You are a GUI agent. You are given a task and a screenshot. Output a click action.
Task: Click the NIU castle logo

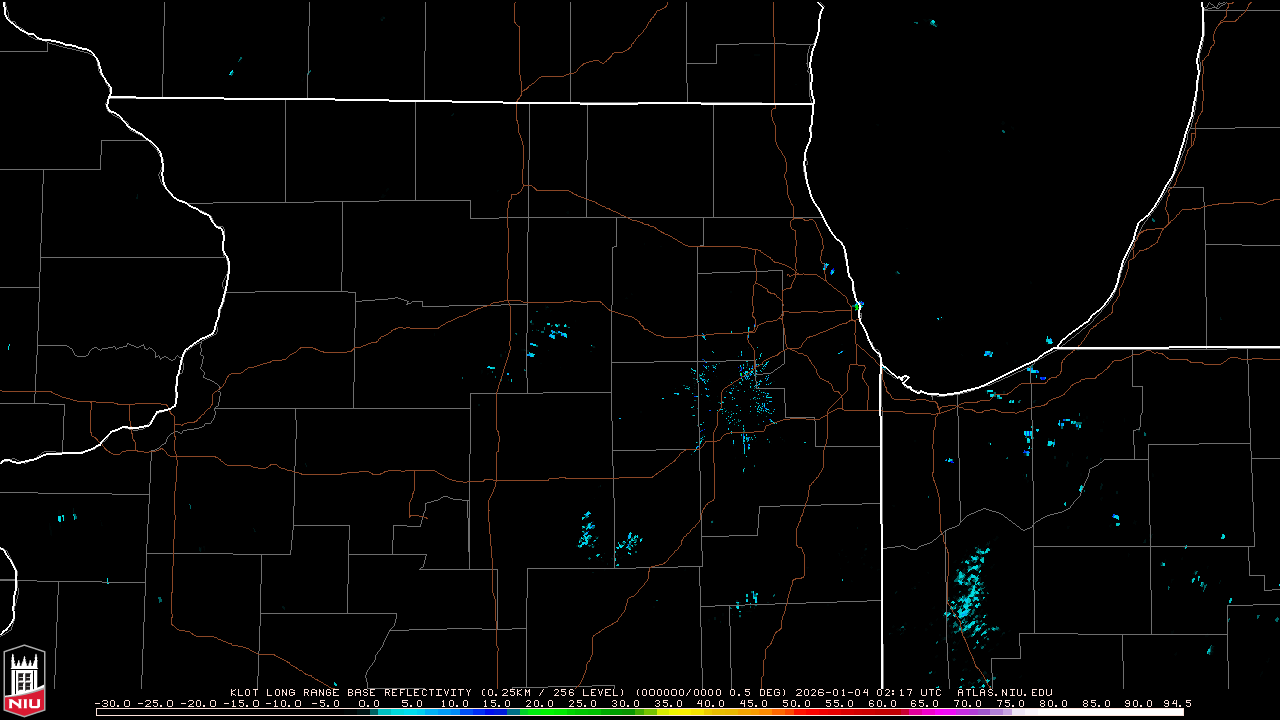pos(24,681)
